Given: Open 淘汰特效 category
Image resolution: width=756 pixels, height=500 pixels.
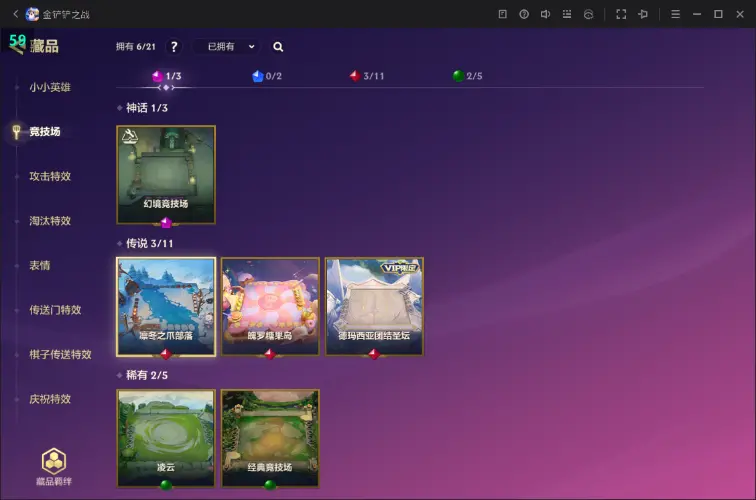Looking at the screenshot, I should pos(50,221).
